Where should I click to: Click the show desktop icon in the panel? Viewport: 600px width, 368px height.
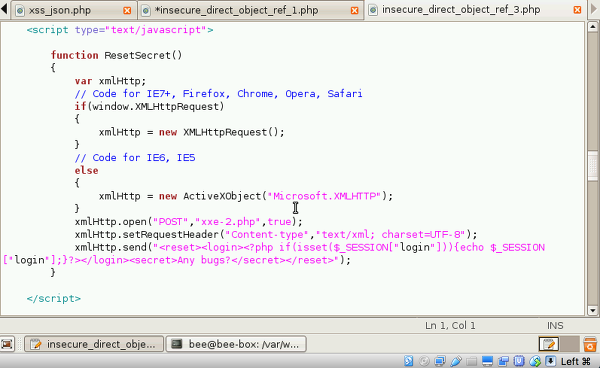click(x=7, y=344)
